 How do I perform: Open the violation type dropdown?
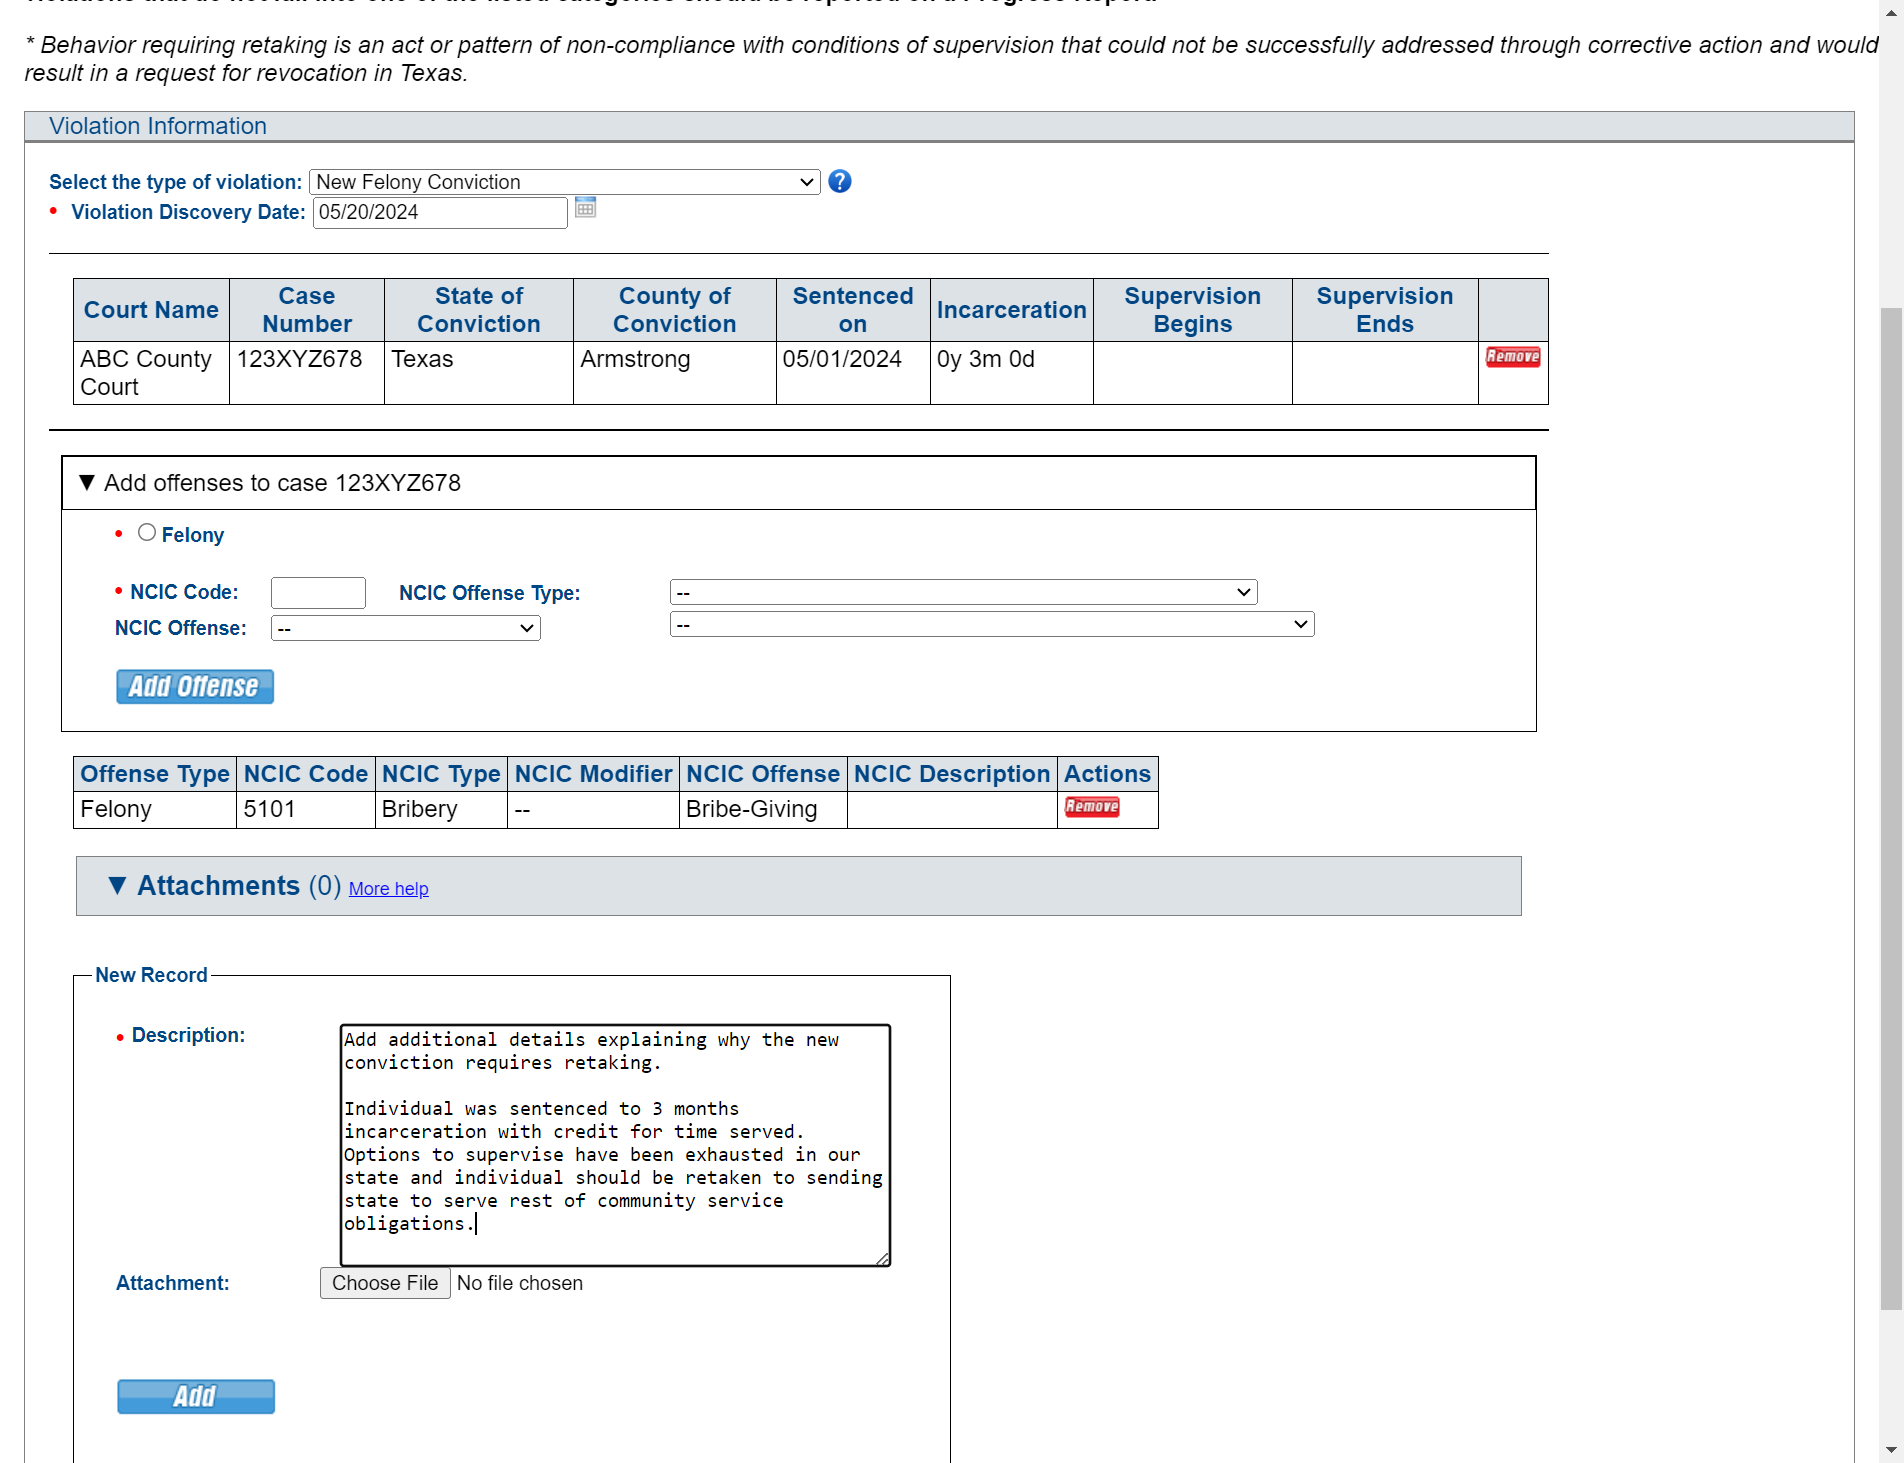point(565,182)
